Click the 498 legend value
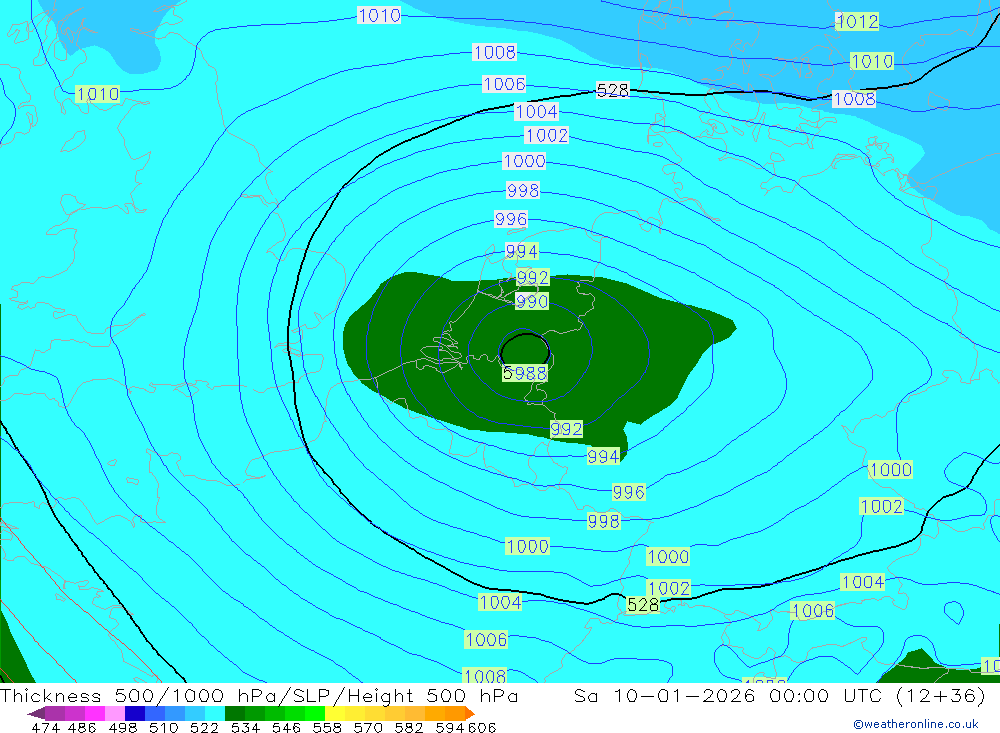 pos(122,727)
